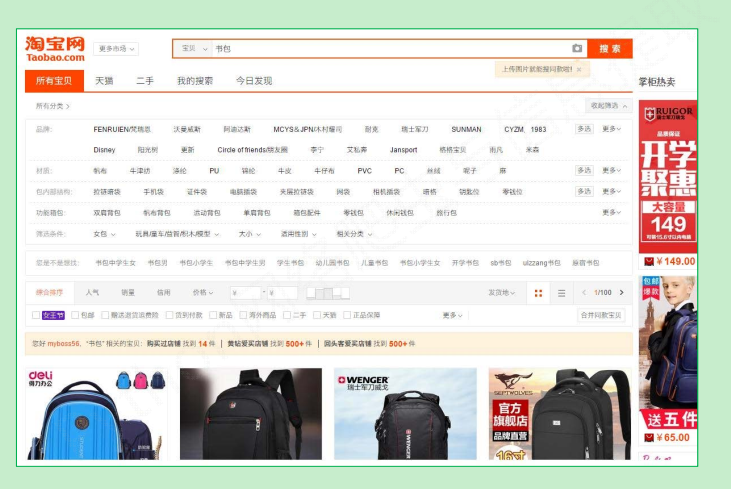Enable the 正品保障 checkbox
This screenshot has width=731, height=489.
[347, 315]
